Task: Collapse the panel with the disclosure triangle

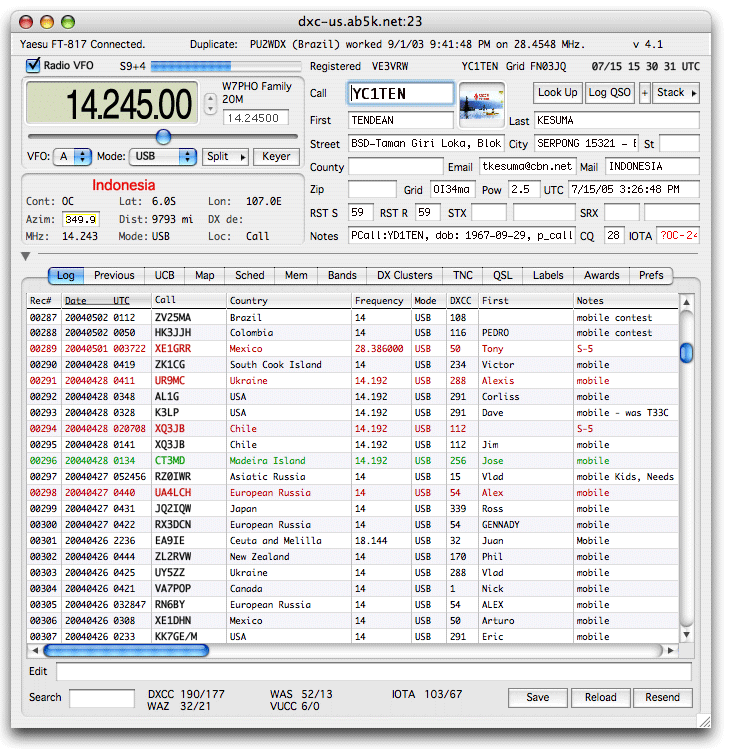Action: (x=26, y=257)
